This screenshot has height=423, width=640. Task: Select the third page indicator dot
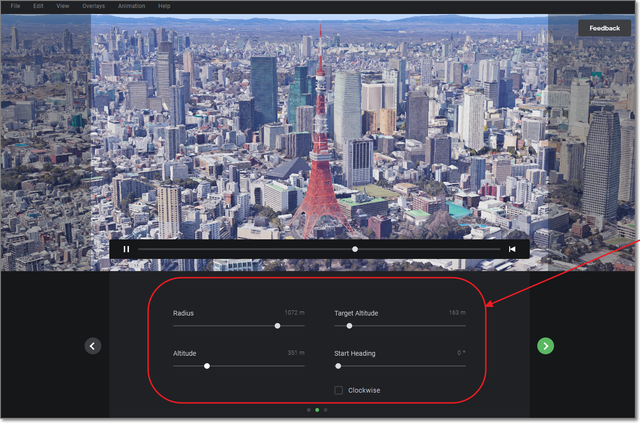[x=326, y=410]
